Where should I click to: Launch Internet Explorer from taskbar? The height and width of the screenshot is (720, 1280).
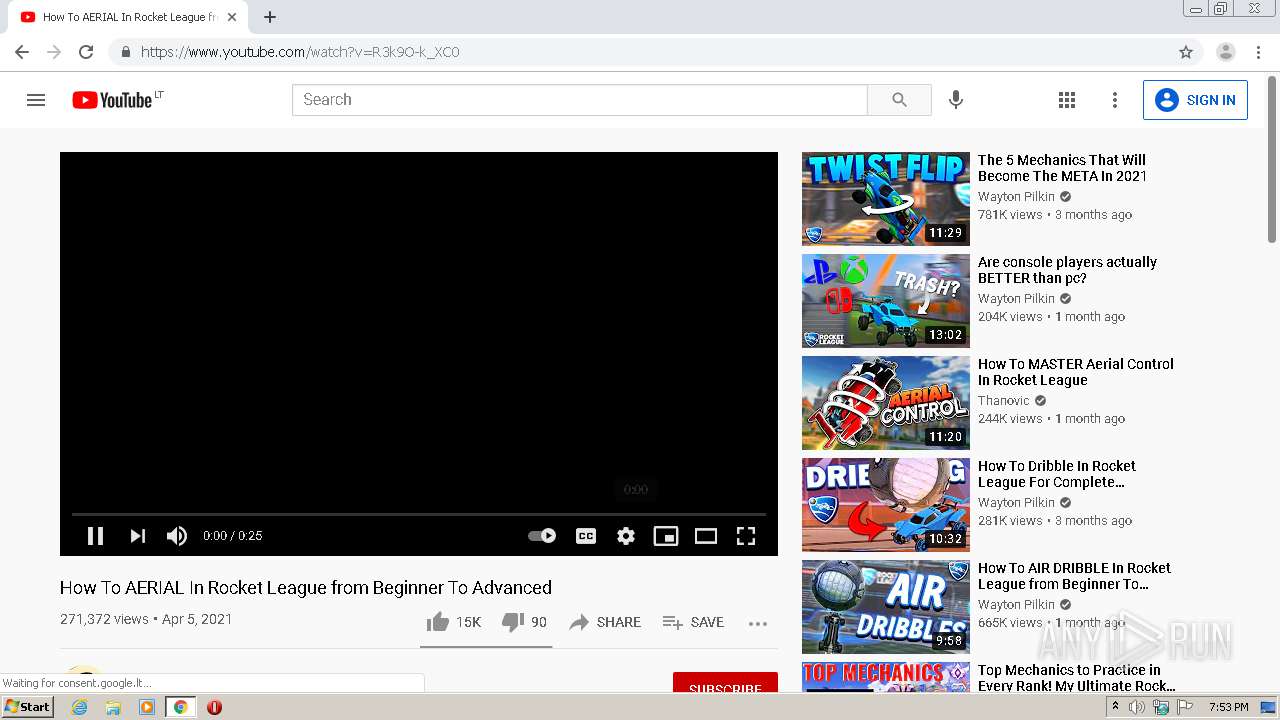coord(80,707)
